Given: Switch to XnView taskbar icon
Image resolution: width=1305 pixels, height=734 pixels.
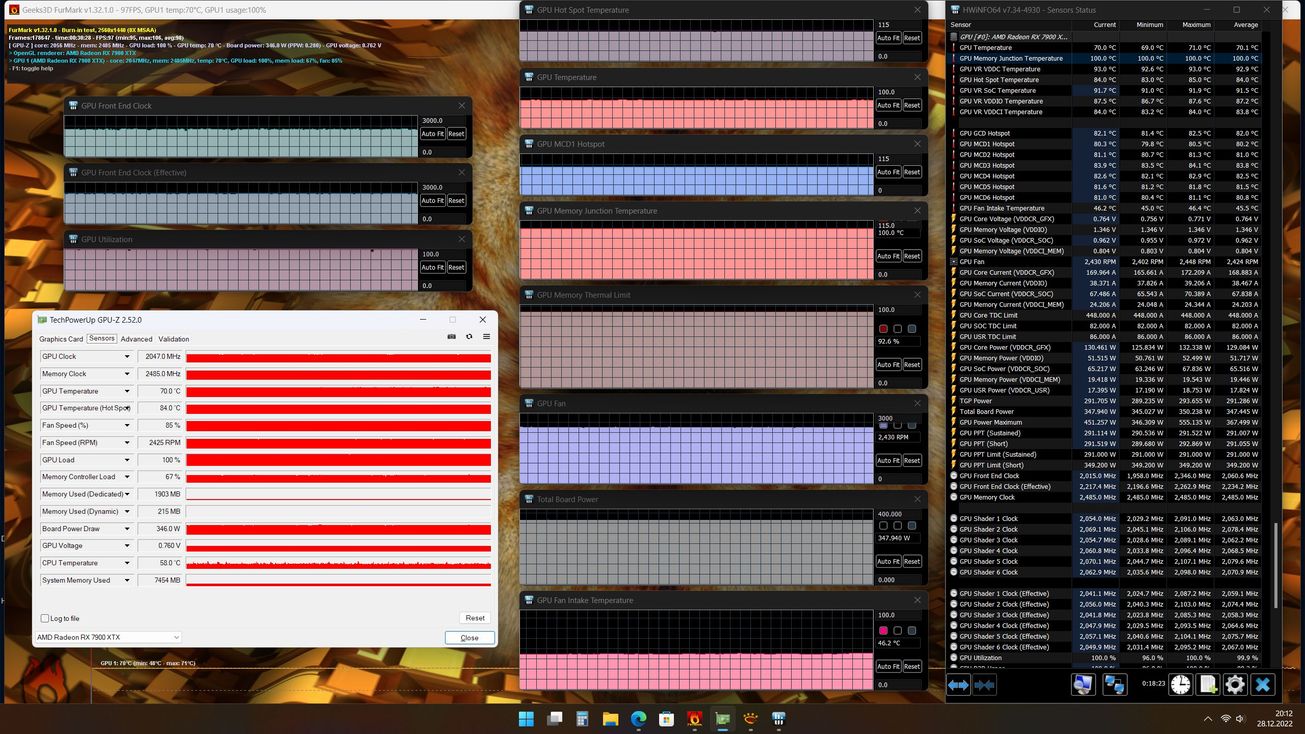Looking at the screenshot, I should 750,719.
